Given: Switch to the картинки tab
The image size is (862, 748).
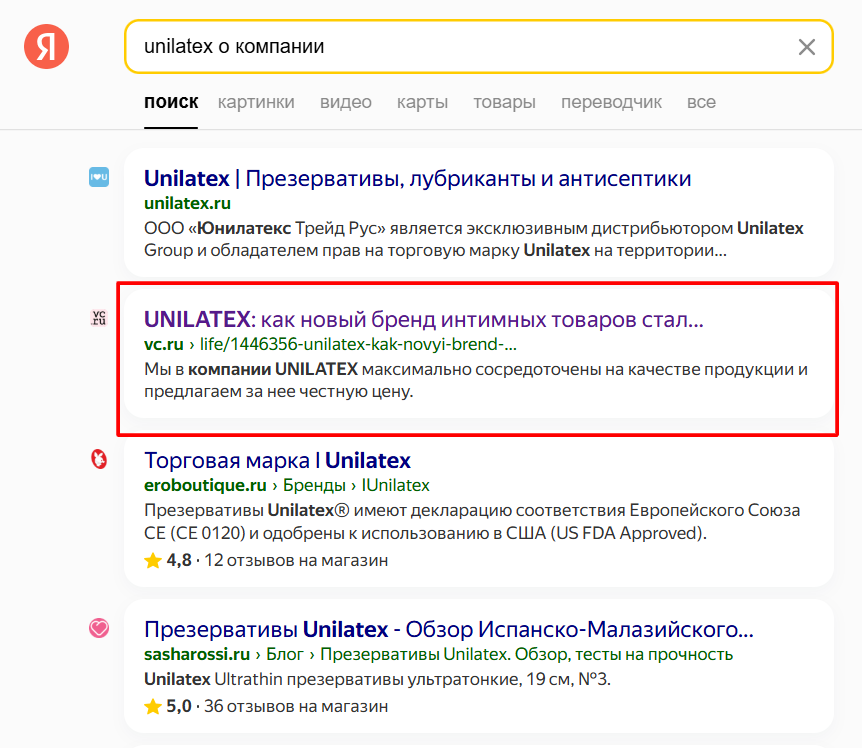Looking at the screenshot, I should [x=256, y=102].
